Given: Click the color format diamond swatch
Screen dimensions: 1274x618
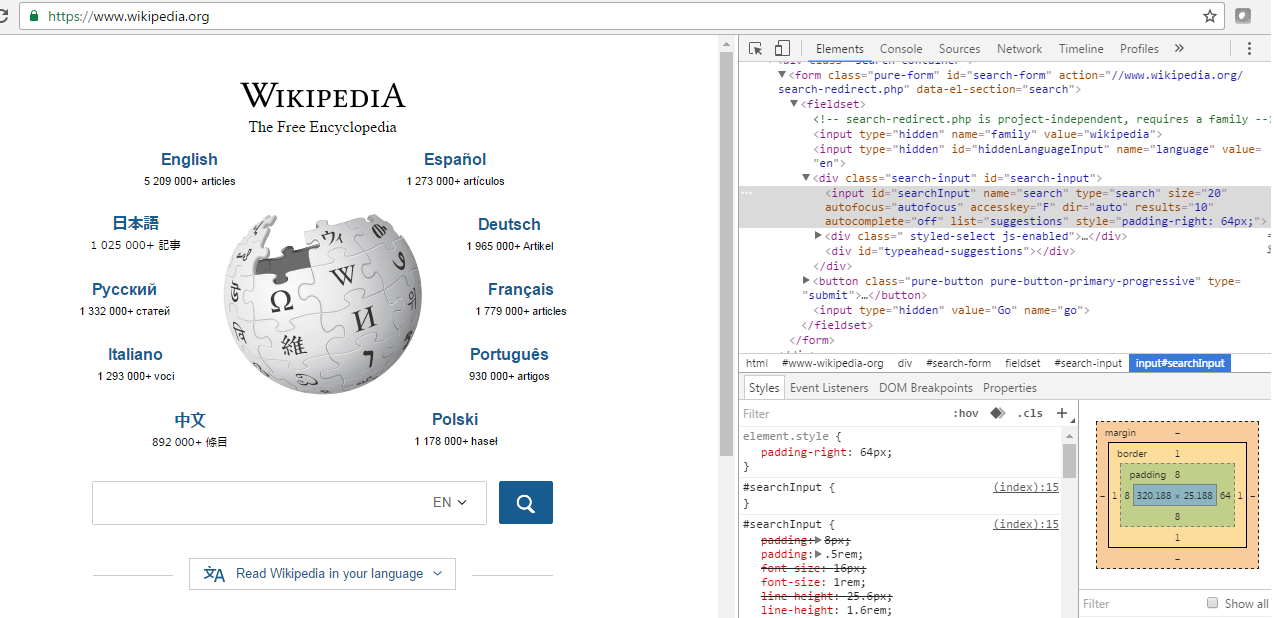Looking at the screenshot, I should click(x=997, y=412).
